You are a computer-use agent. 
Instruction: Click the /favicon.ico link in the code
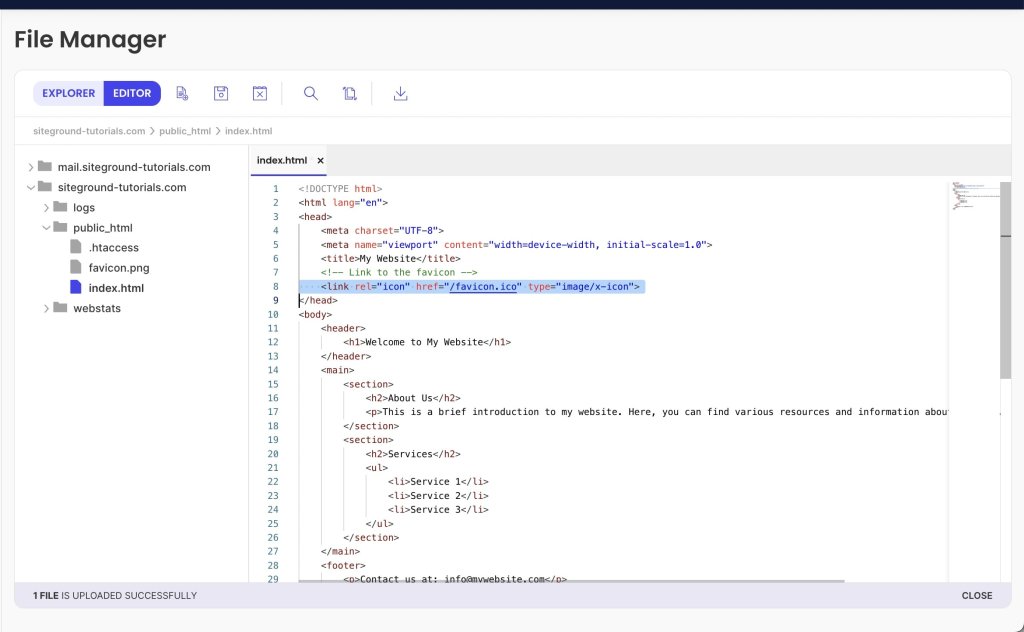[485, 287]
